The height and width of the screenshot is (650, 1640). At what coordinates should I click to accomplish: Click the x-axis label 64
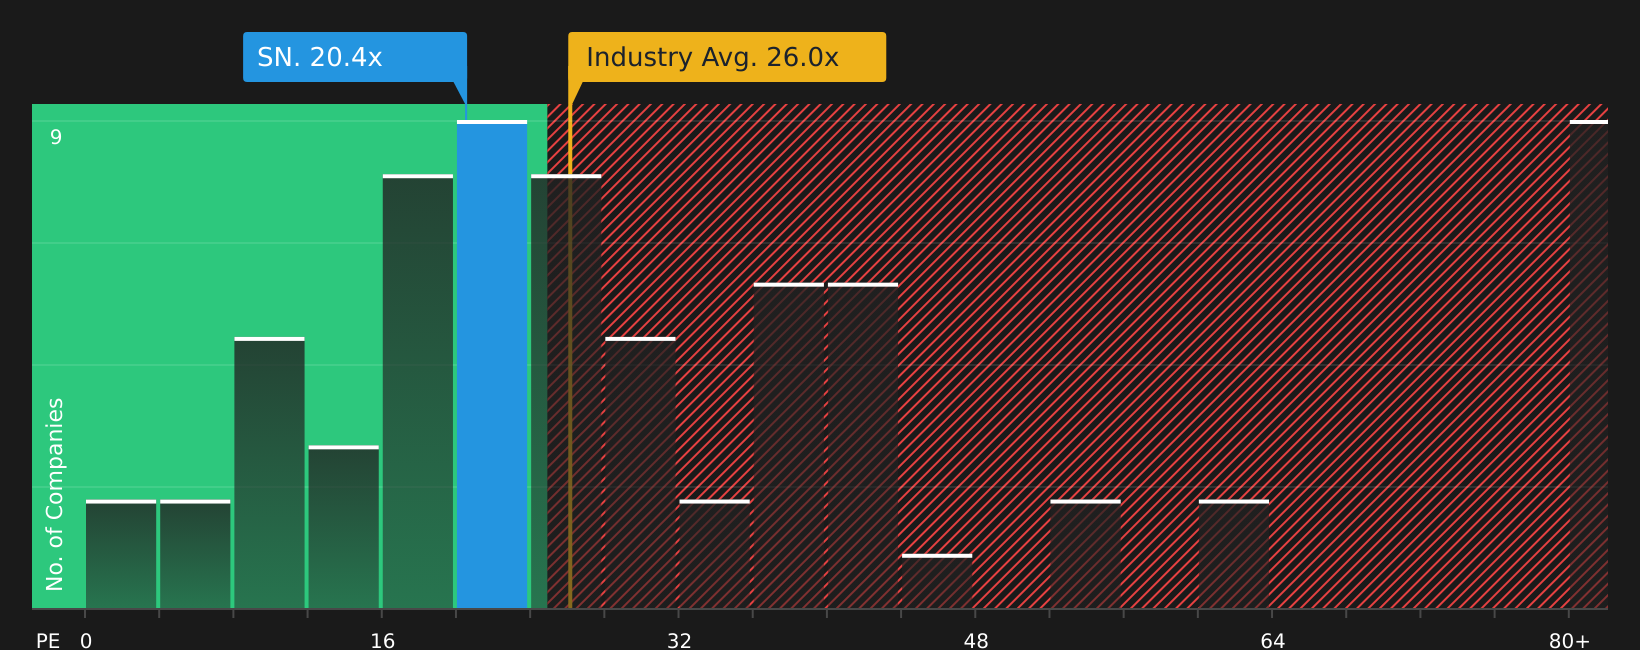click(1273, 641)
